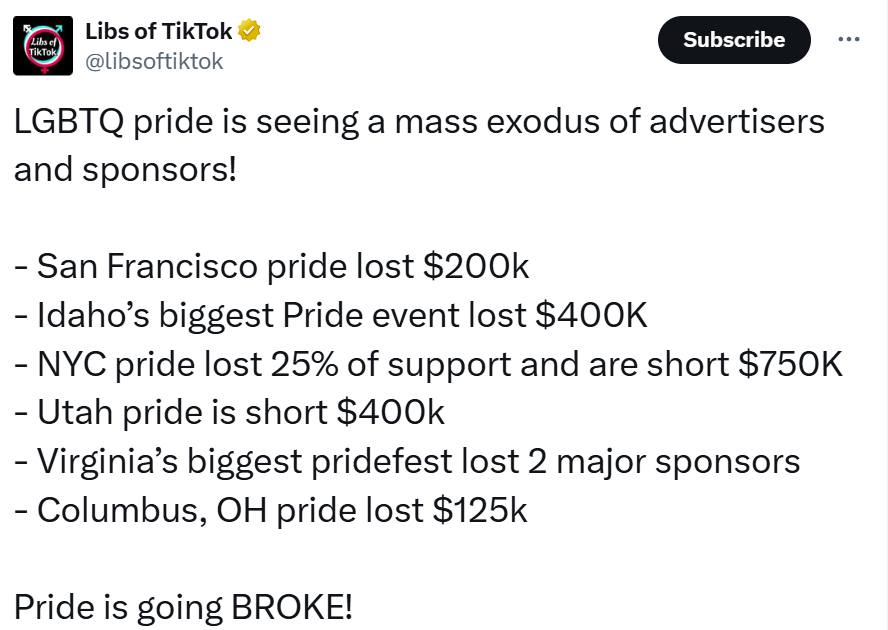The image size is (888, 630).
Task: Click the 25% figure in NYC line
Action: (305, 364)
